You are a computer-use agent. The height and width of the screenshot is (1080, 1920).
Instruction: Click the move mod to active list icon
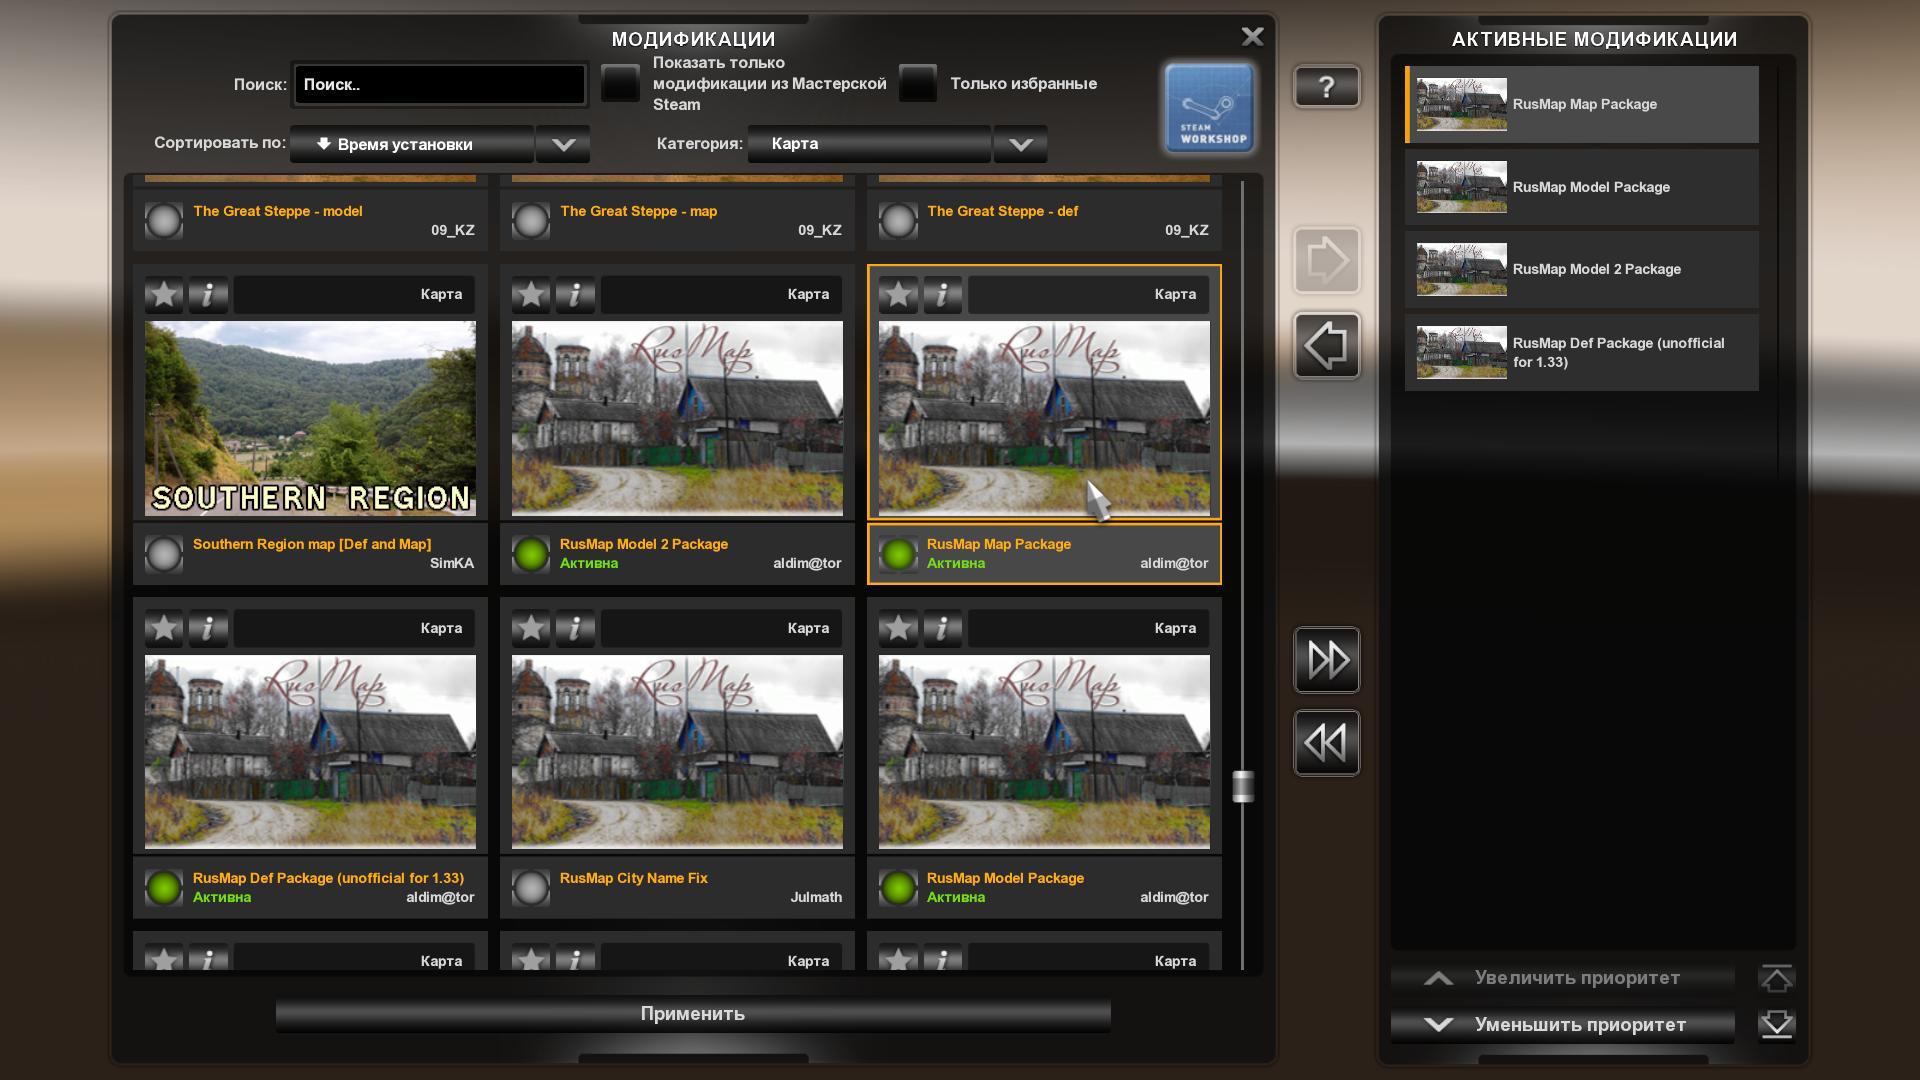[1325, 262]
